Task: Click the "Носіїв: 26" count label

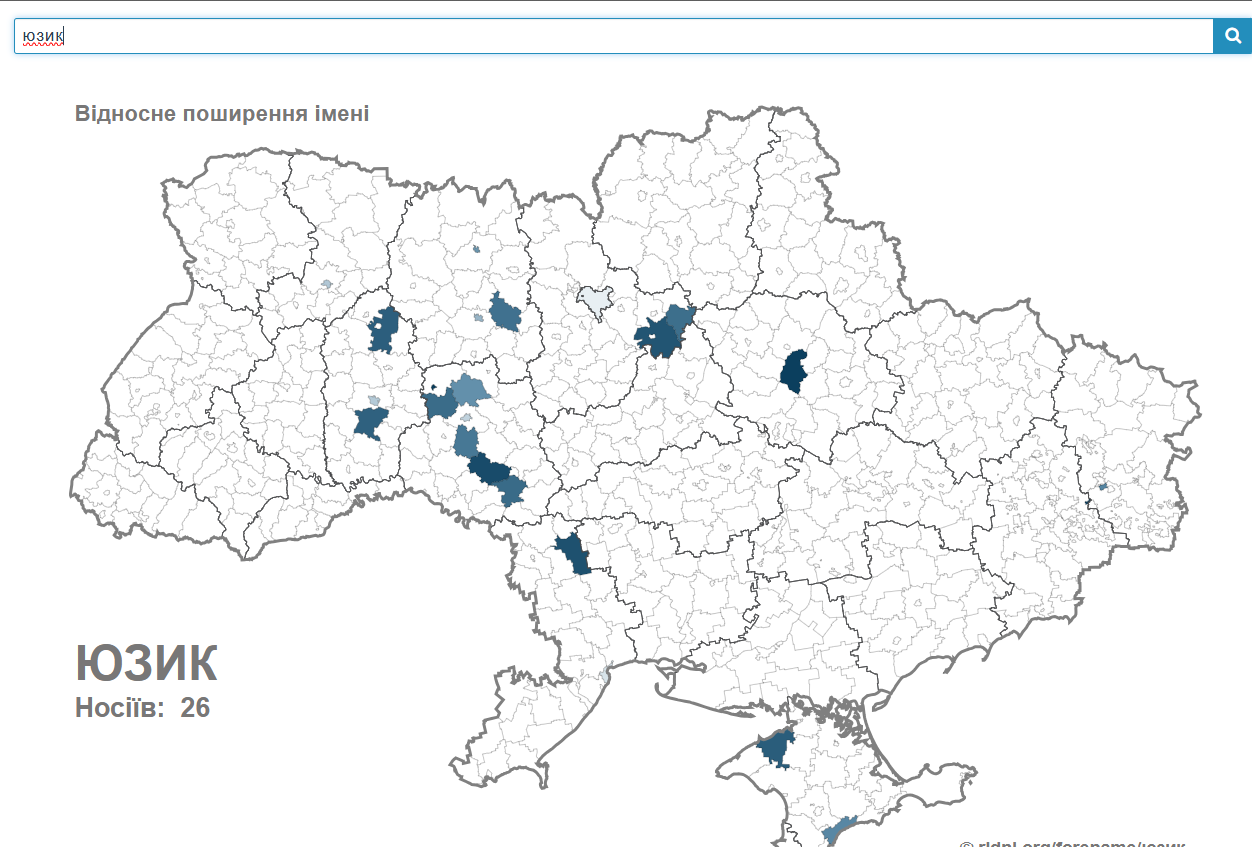Action: [x=142, y=708]
